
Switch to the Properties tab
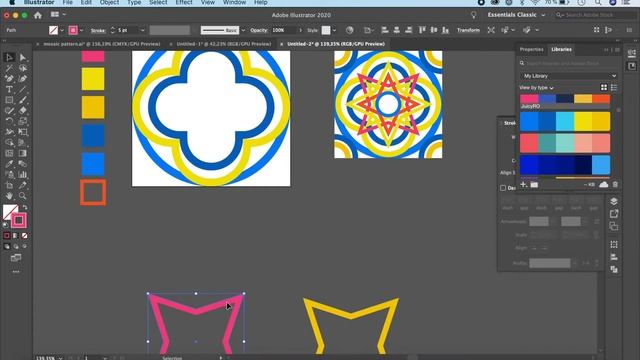[531, 49]
